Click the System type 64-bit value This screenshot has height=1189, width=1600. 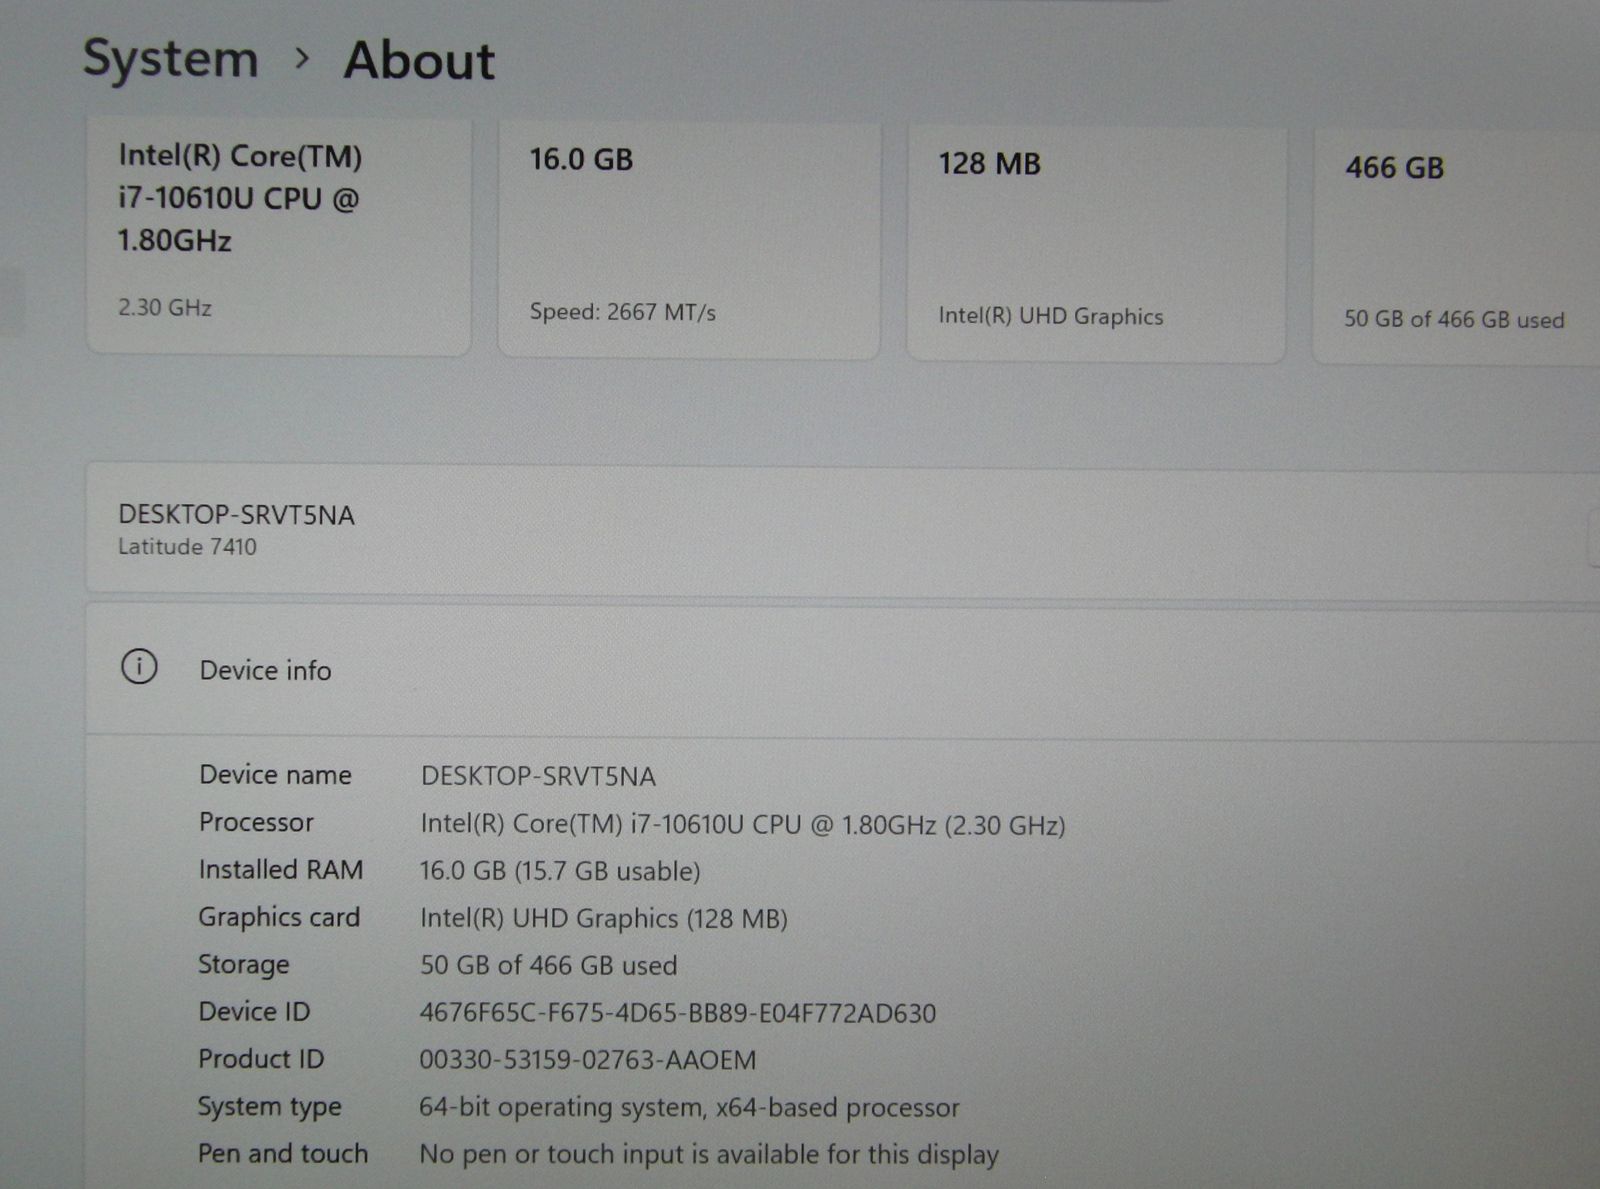pyautogui.click(x=688, y=1108)
